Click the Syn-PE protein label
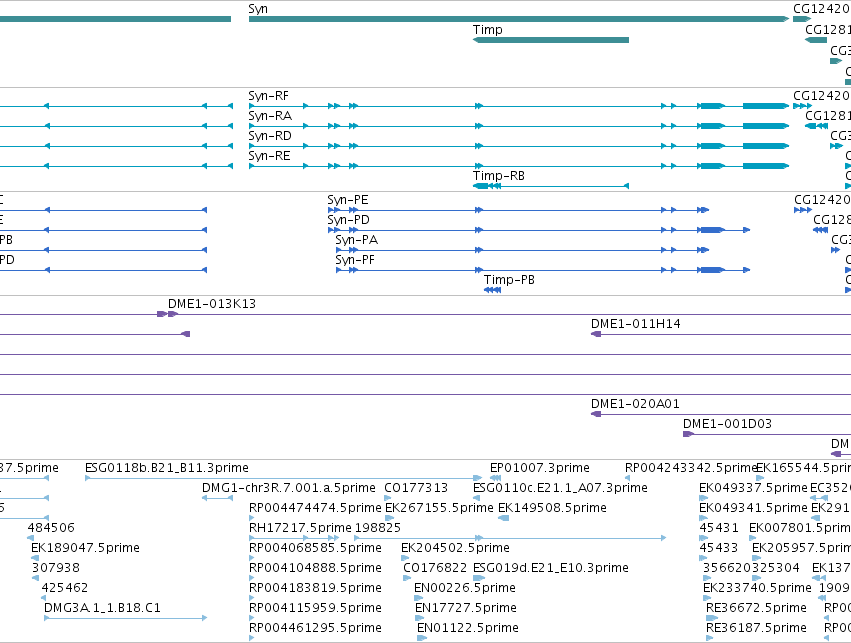Image resolution: width=851 pixels, height=643 pixels. pos(348,200)
